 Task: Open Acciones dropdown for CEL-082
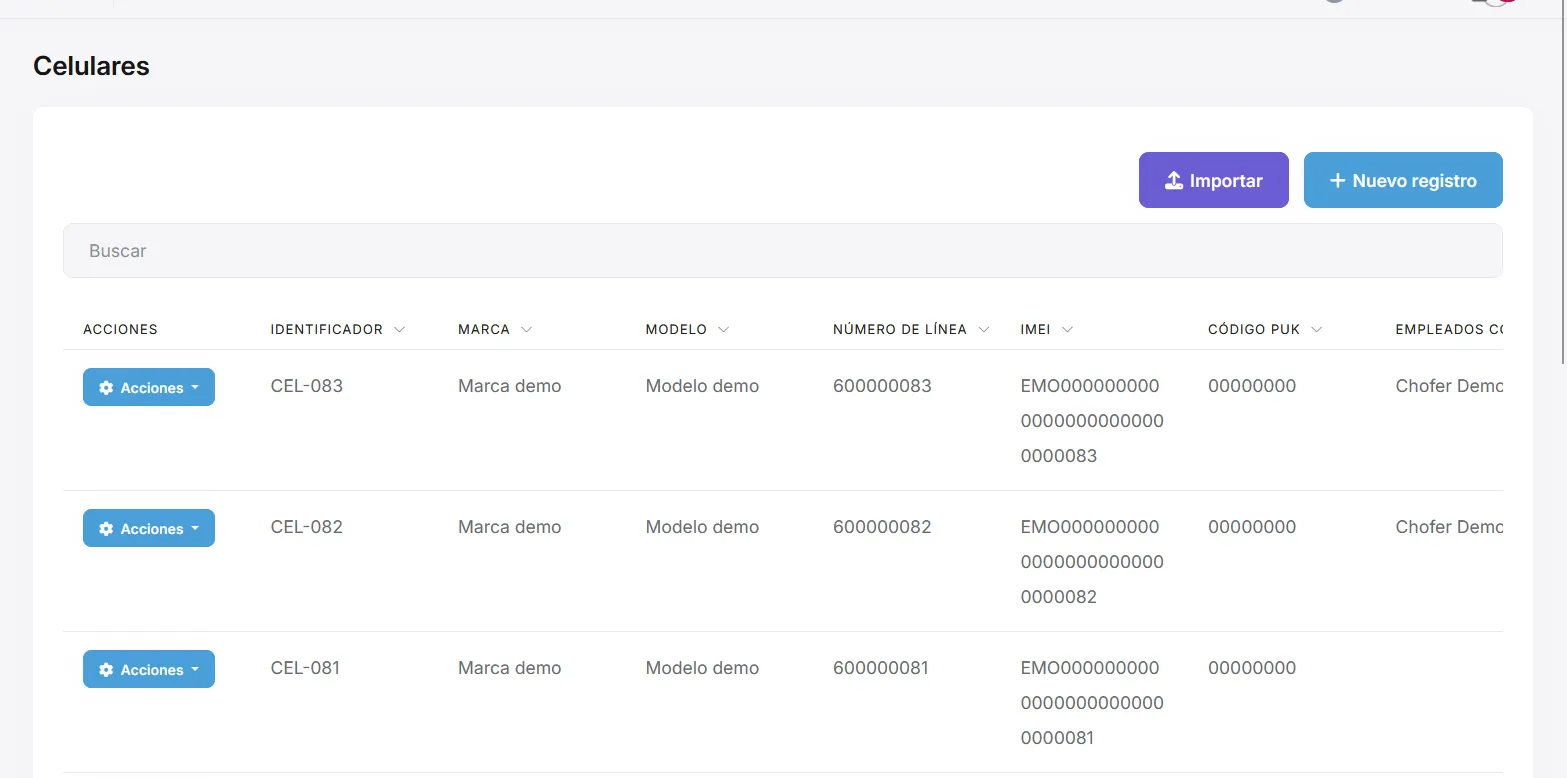(149, 528)
